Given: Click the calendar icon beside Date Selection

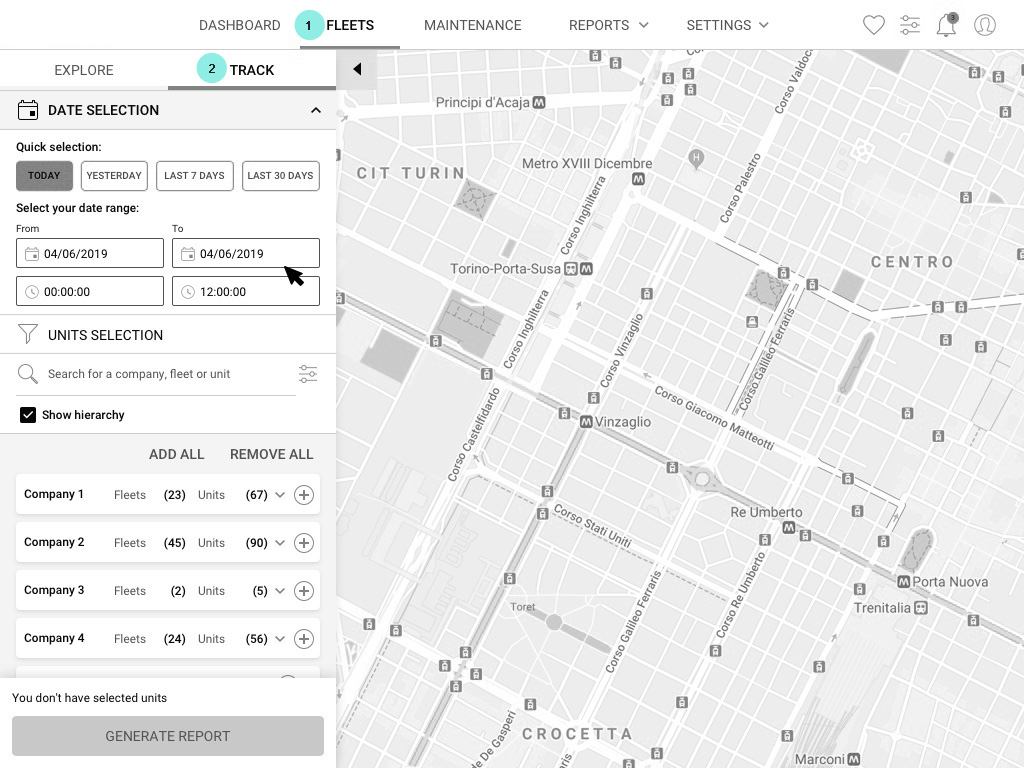Looking at the screenshot, I should 27,110.
